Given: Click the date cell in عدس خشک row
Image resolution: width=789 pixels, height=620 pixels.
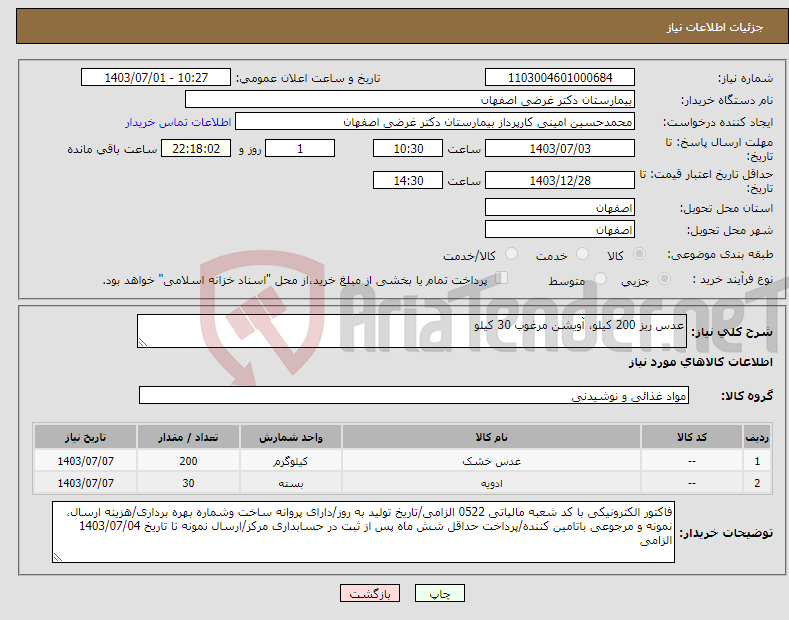Looking at the screenshot, I should tap(86, 461).
